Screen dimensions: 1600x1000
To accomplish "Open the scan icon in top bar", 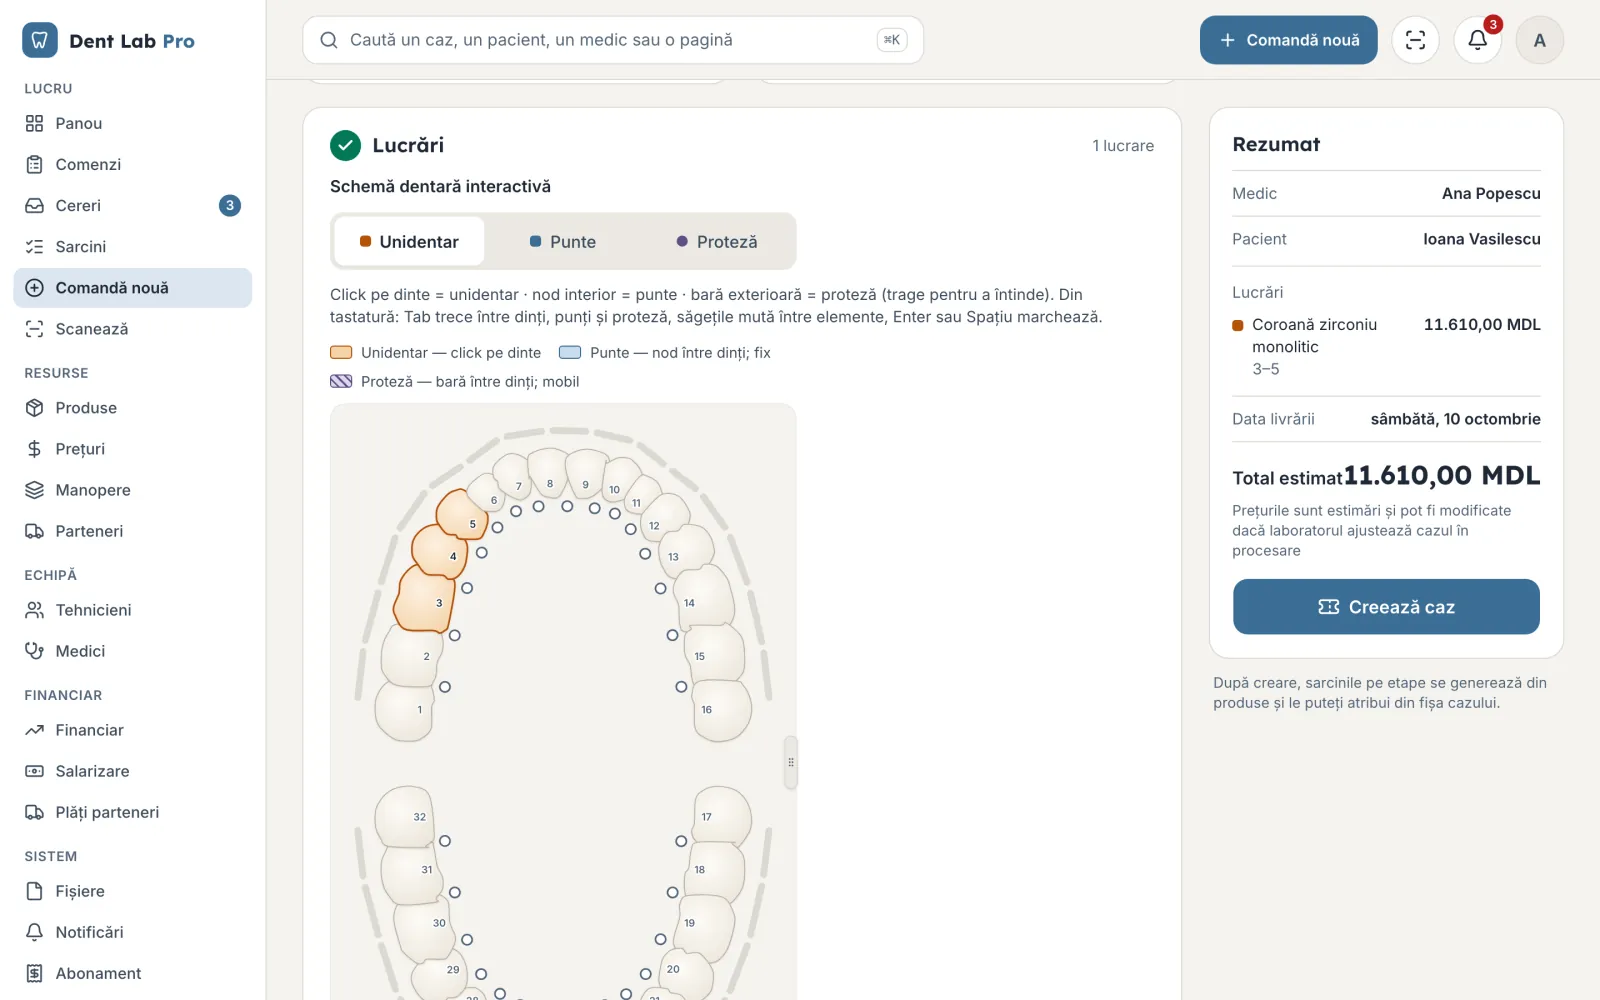I will click(x=1415, y=40).
